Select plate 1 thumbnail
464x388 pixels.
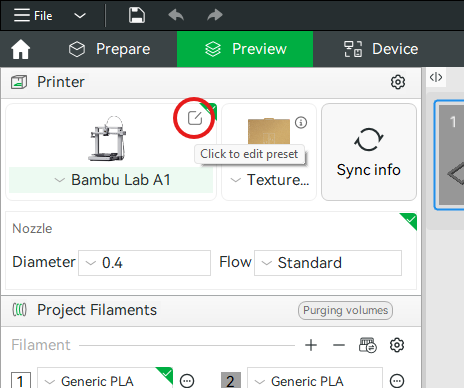pos(450,155)
